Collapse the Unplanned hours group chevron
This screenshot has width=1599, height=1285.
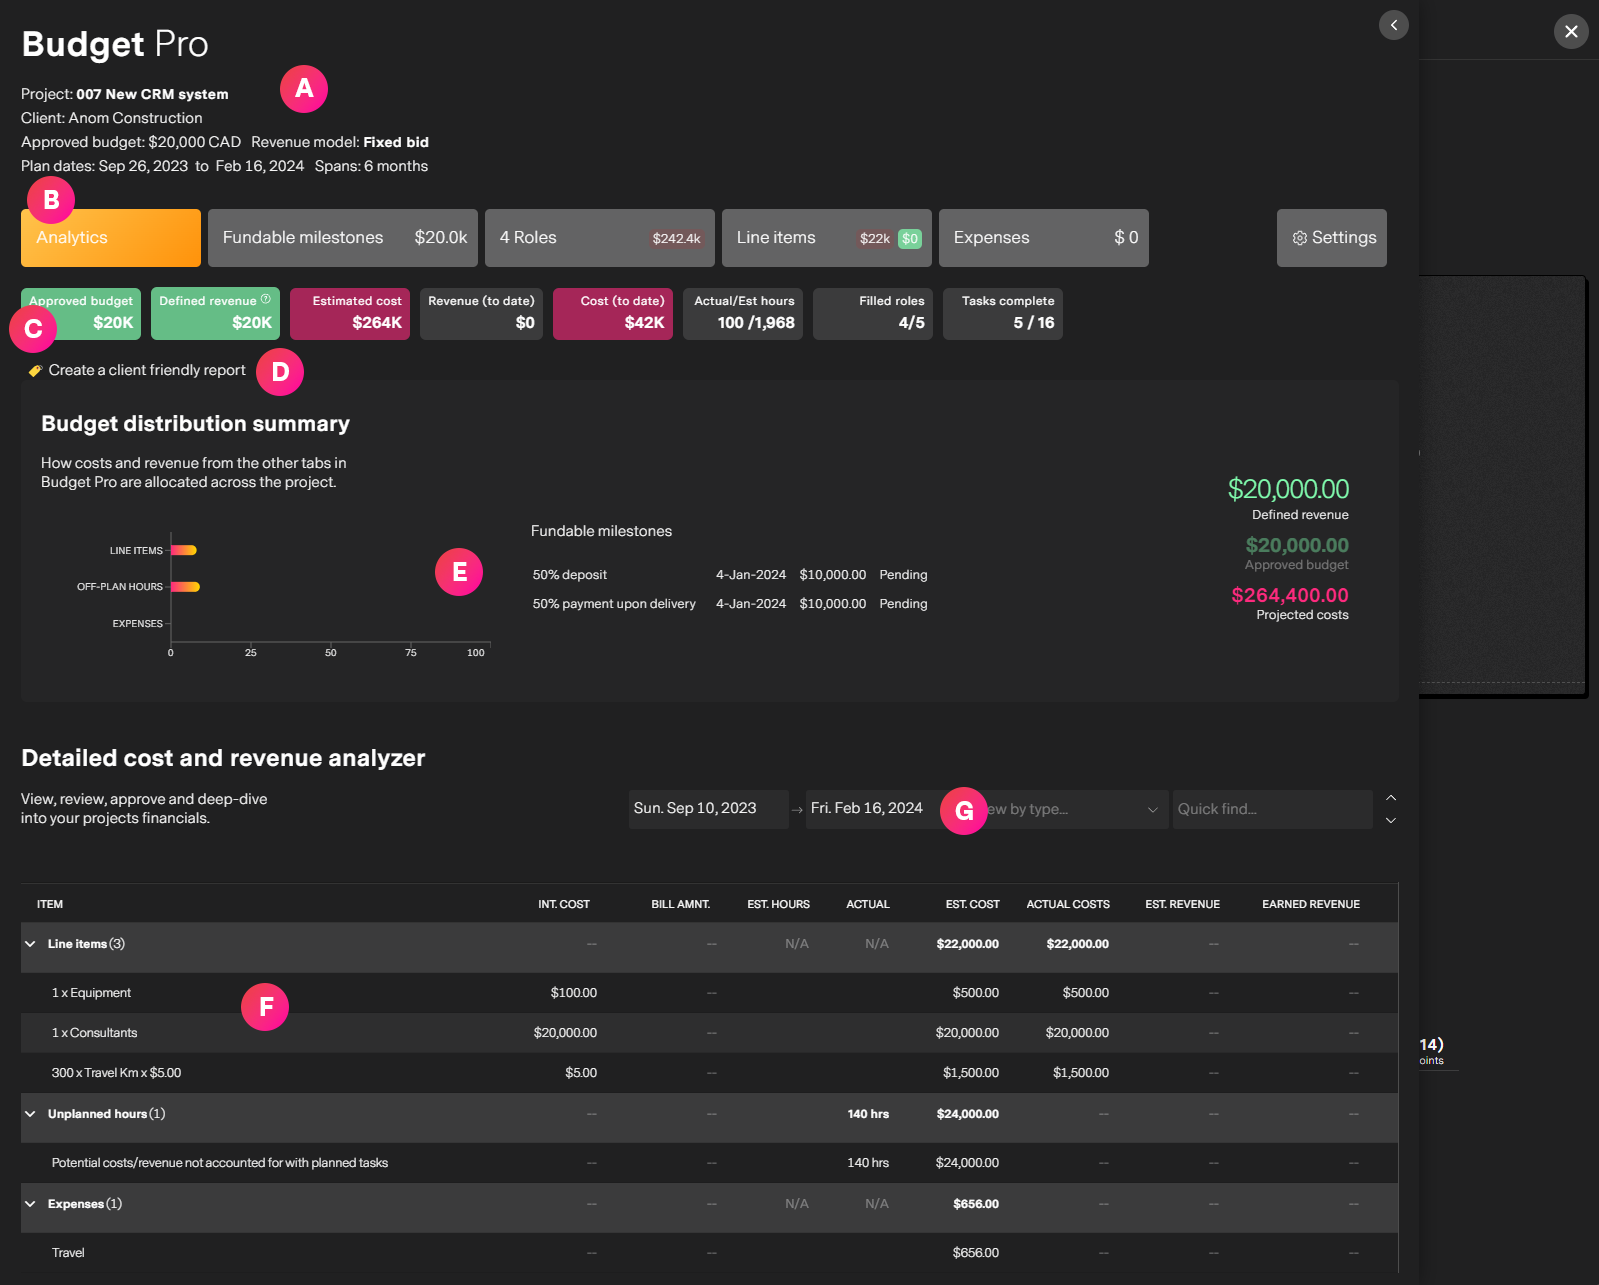[x=30, y=1114]
